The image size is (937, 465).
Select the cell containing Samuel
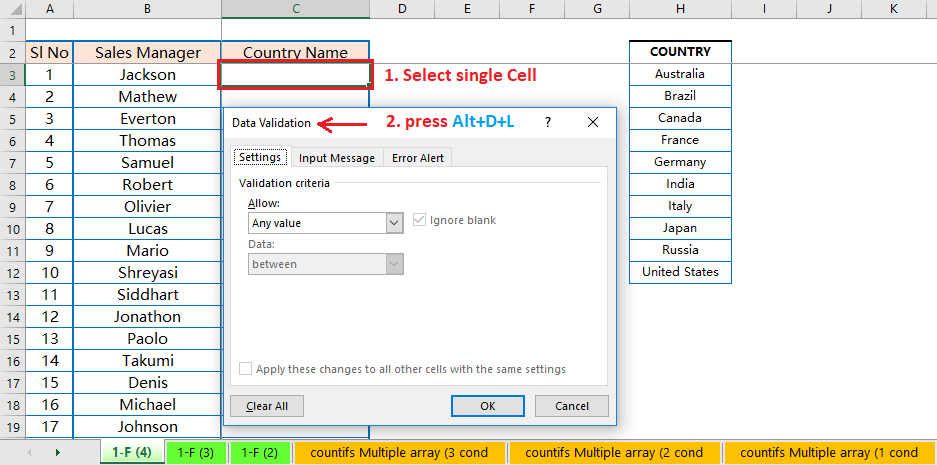(147, 163)
